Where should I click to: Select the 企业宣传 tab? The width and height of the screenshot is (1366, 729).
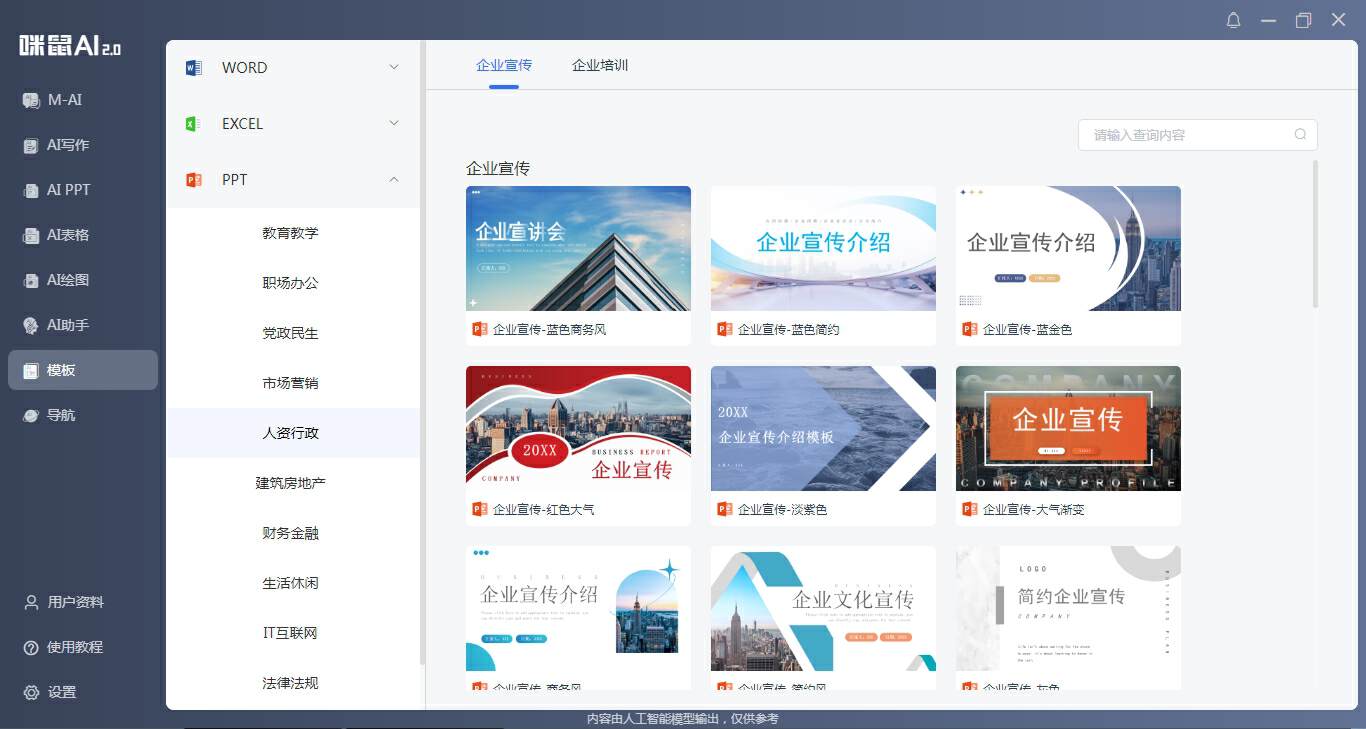pyautogui.click(x=504, y=65)
